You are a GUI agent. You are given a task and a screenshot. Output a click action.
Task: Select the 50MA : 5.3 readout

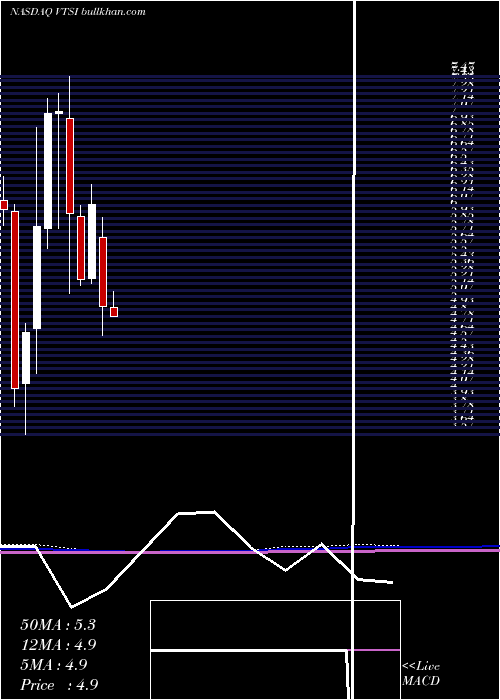(x=58, y=625)
